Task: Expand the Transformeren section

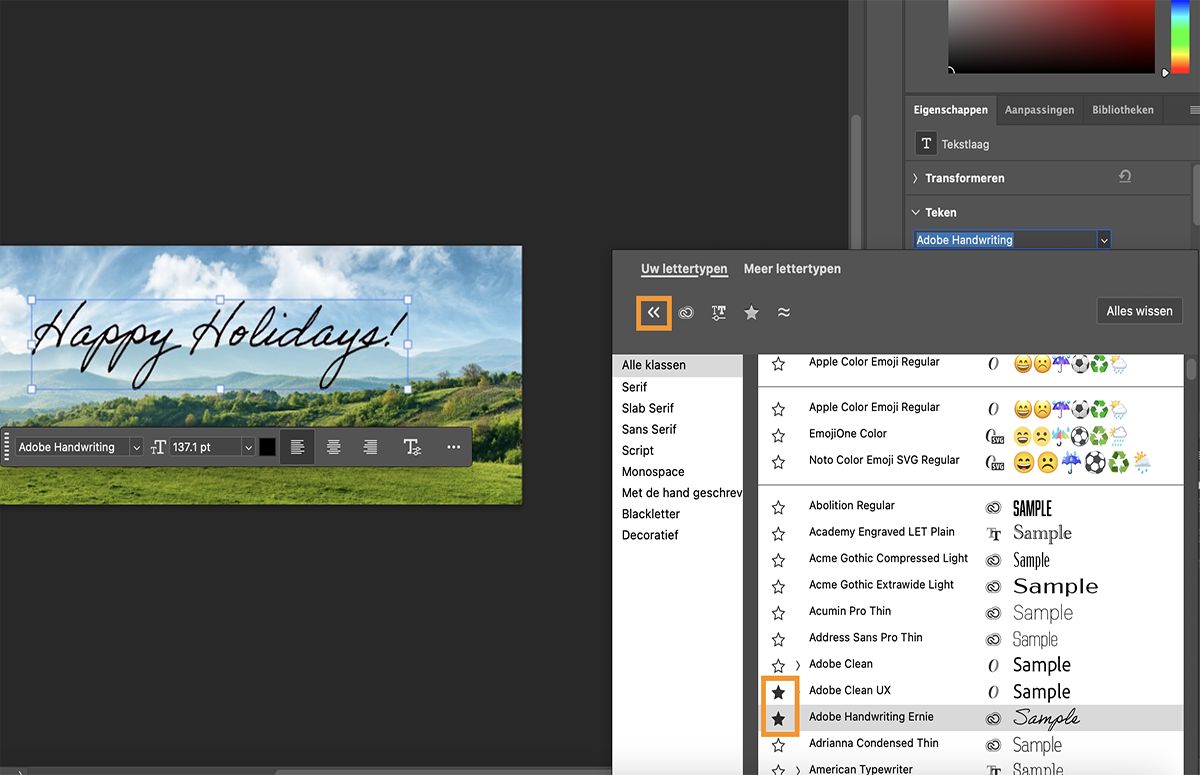Action: click(x=916, y=177)
